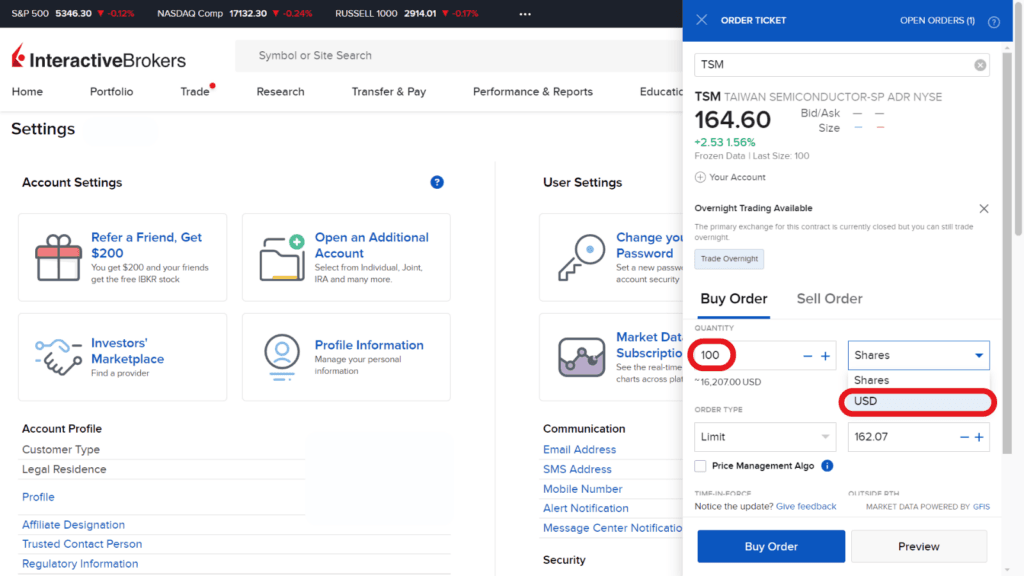Open the Order Type Limit dropdown

click(x=764, y=436)
